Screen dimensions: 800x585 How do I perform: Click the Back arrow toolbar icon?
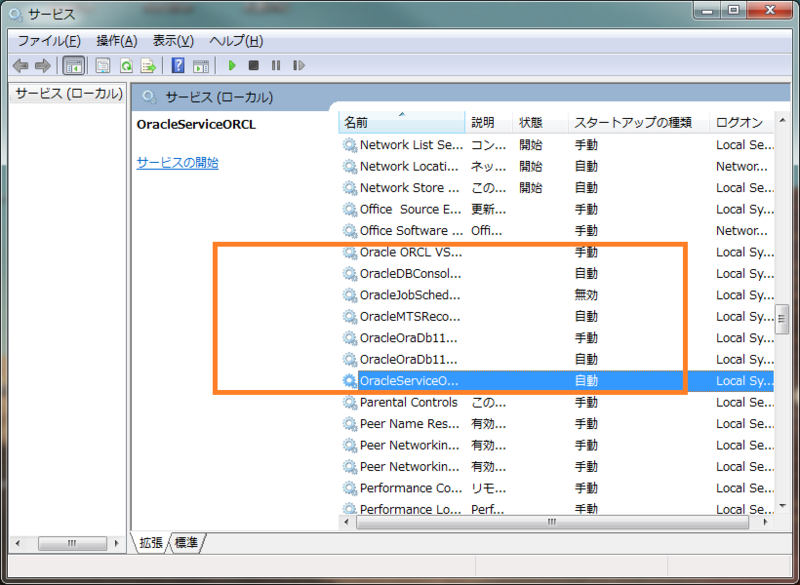coord(20,65)
